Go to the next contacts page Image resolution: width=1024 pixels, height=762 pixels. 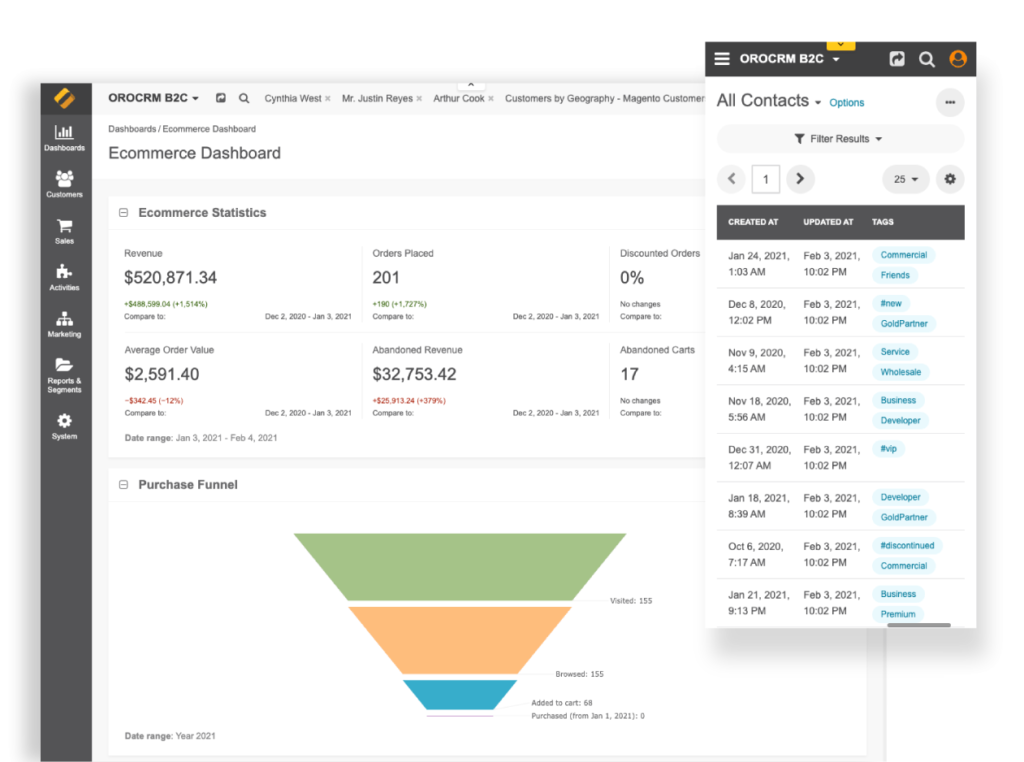pyautogui.click(x=799, y=180)
